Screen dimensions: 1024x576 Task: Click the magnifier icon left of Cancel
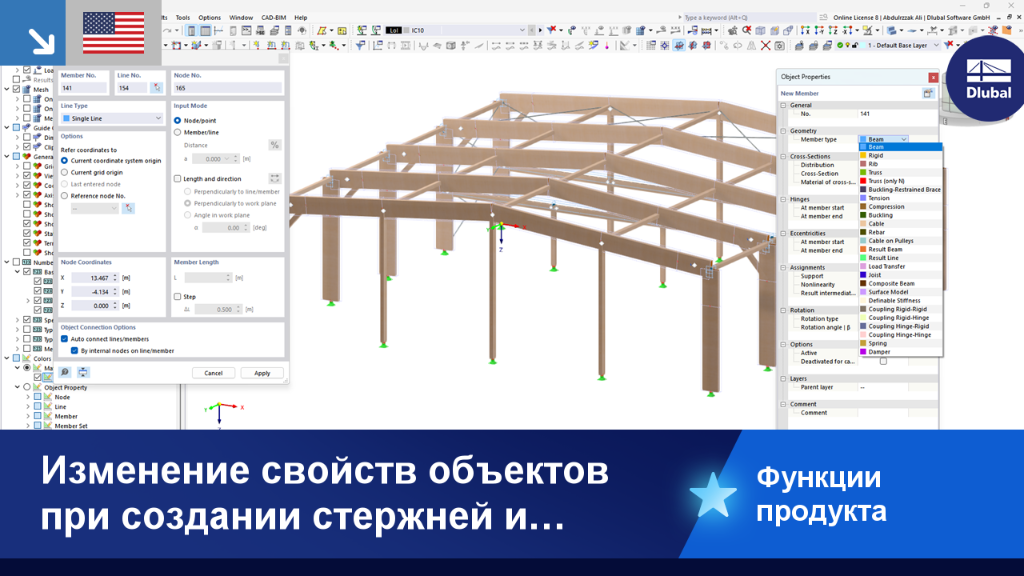click(x=65, y=372)
